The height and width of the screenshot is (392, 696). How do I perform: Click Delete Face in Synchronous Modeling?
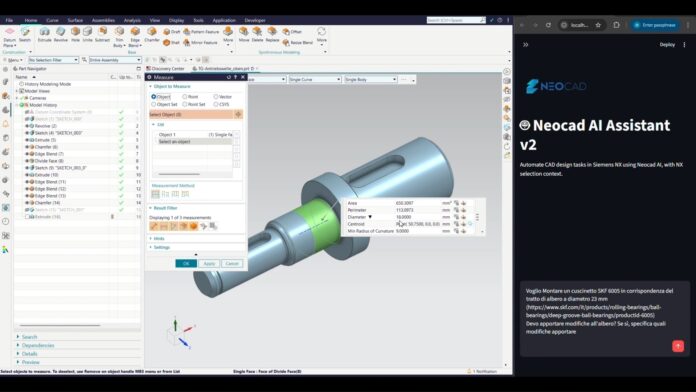pos(257,34)
